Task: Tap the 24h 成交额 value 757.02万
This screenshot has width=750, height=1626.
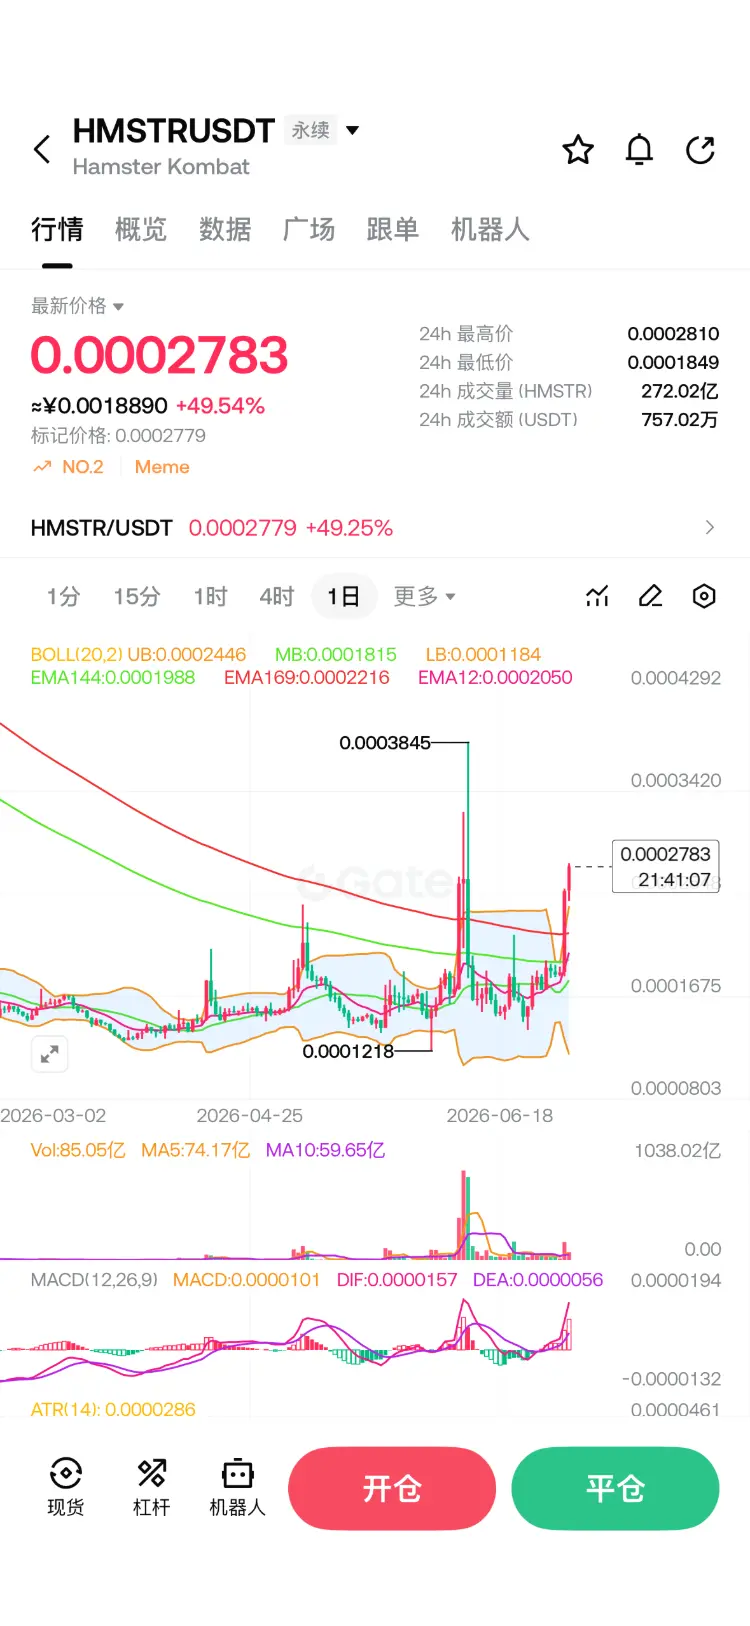Action: pyautogui.click(x=680, y=419)
